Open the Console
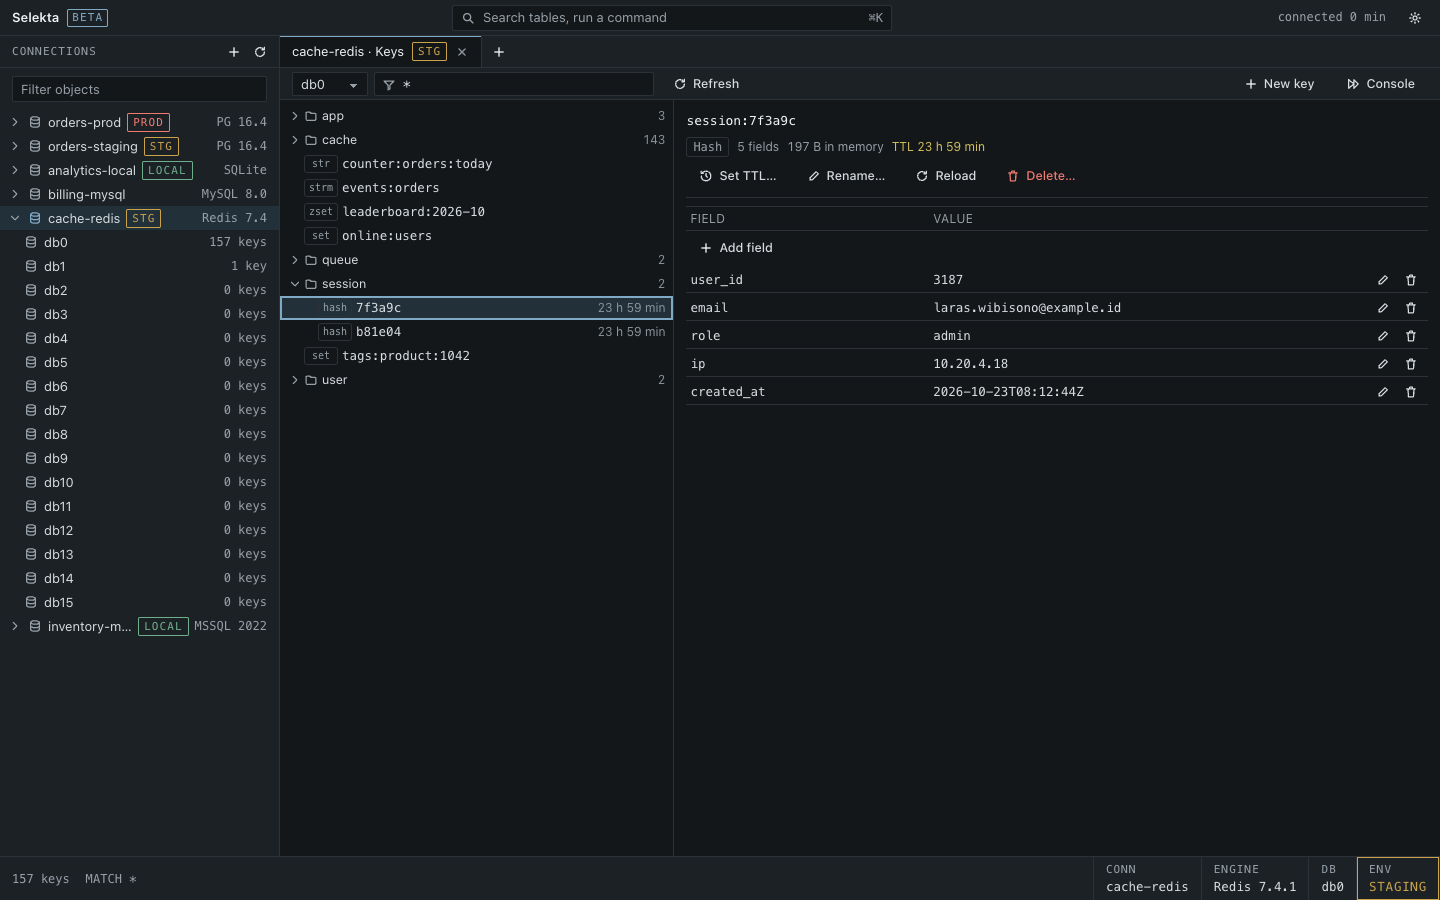This screenshot has width=1440, height=900. pyautogui.click(x=1381, y=84)
